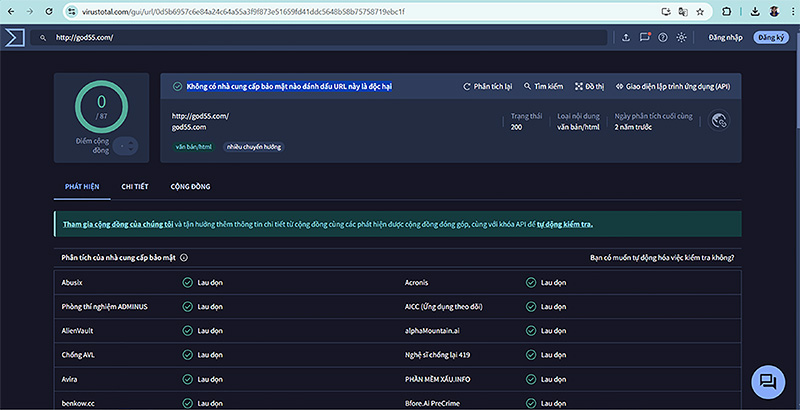
Task: Switch to the PHÁT HIỆN tab
Action: click(x=82, y=187)
